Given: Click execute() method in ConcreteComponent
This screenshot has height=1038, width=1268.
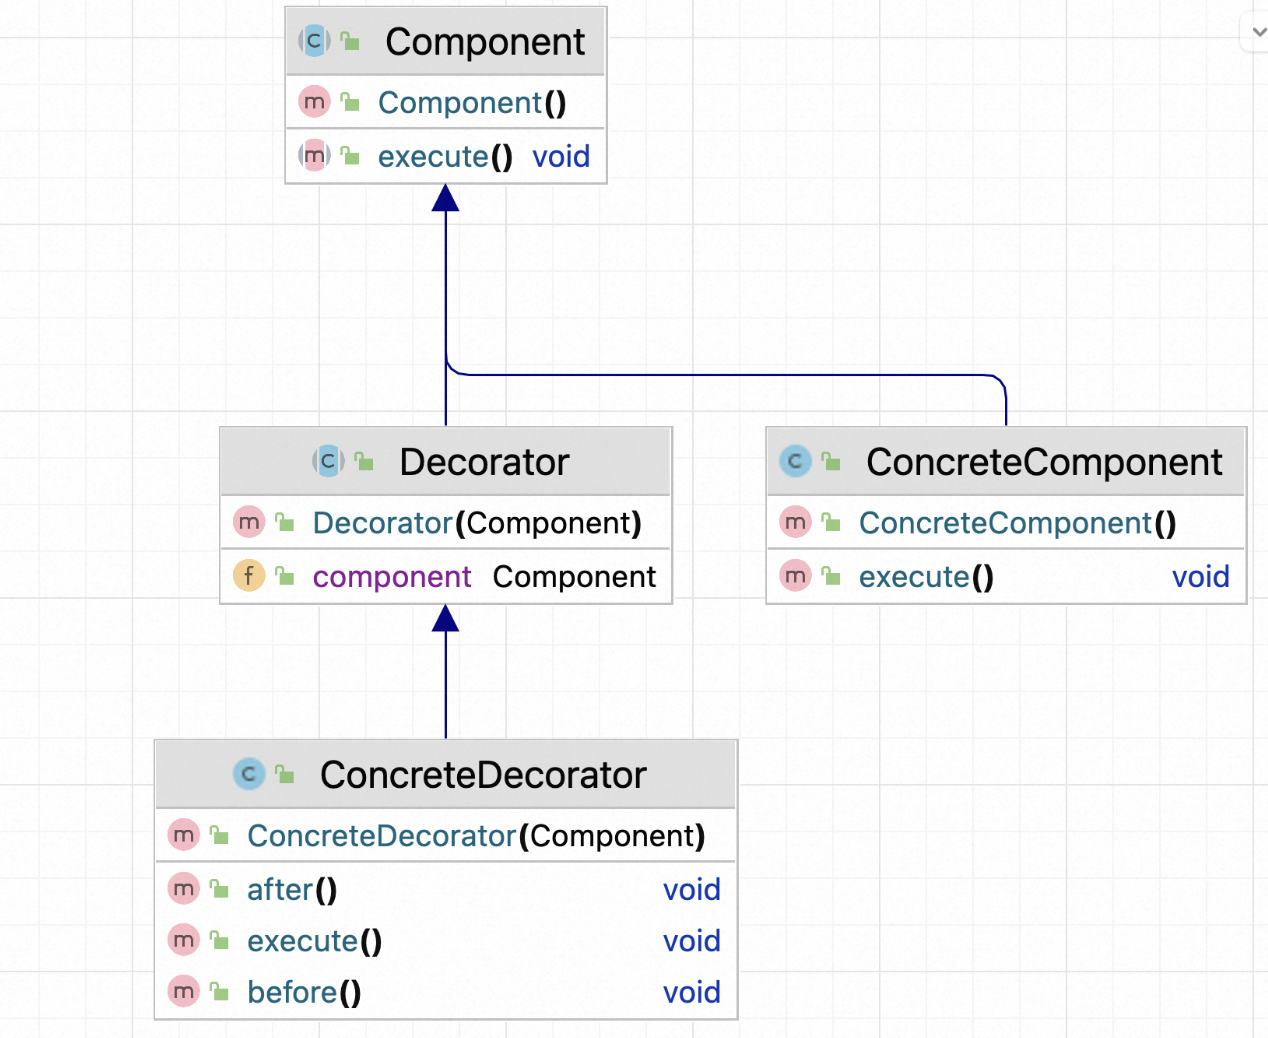Looking at the screenshot, I should [925, 577].
